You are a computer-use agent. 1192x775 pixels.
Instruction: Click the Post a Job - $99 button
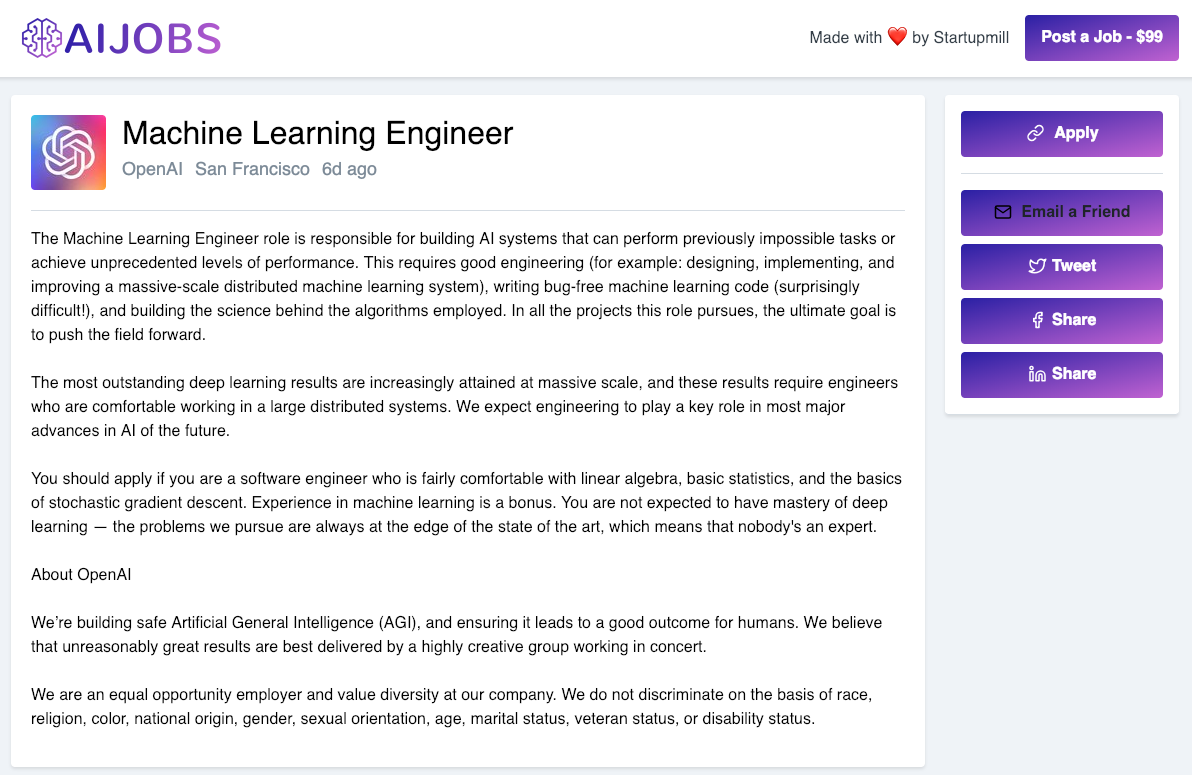pyautogui.click(x=1101, y=36)
